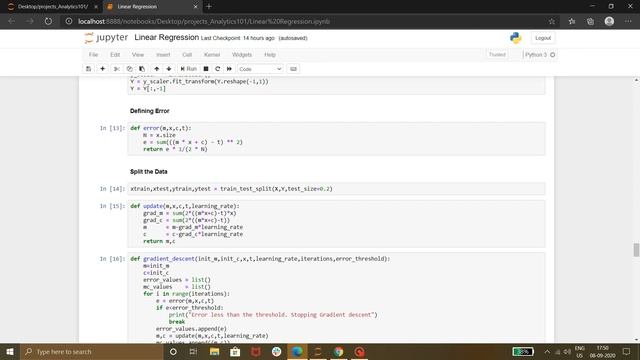This screenshot has height=360, width=640.
Task: Open the View menu
Action: tap(138, 55)
